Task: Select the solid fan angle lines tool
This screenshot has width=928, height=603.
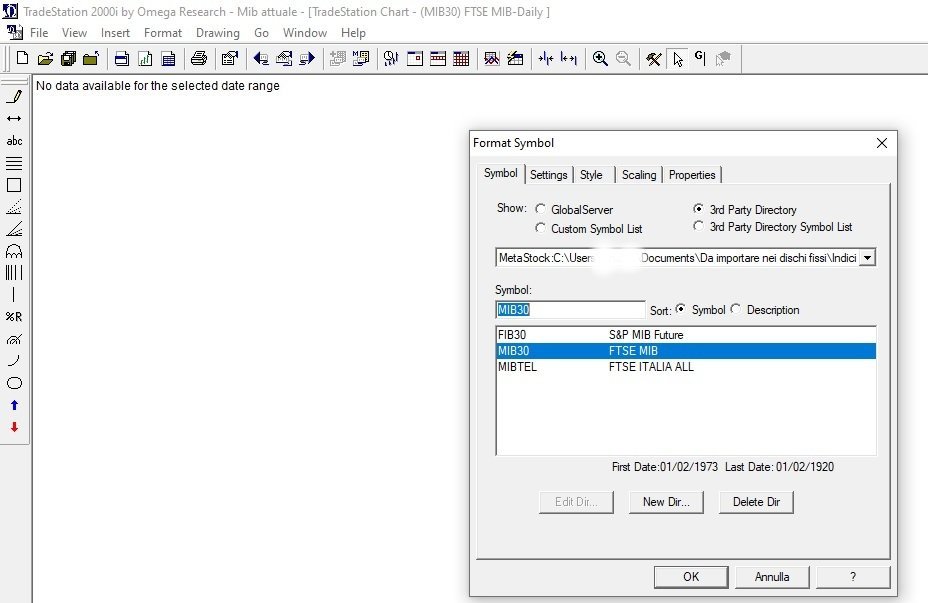Action: tap(14, 229)
